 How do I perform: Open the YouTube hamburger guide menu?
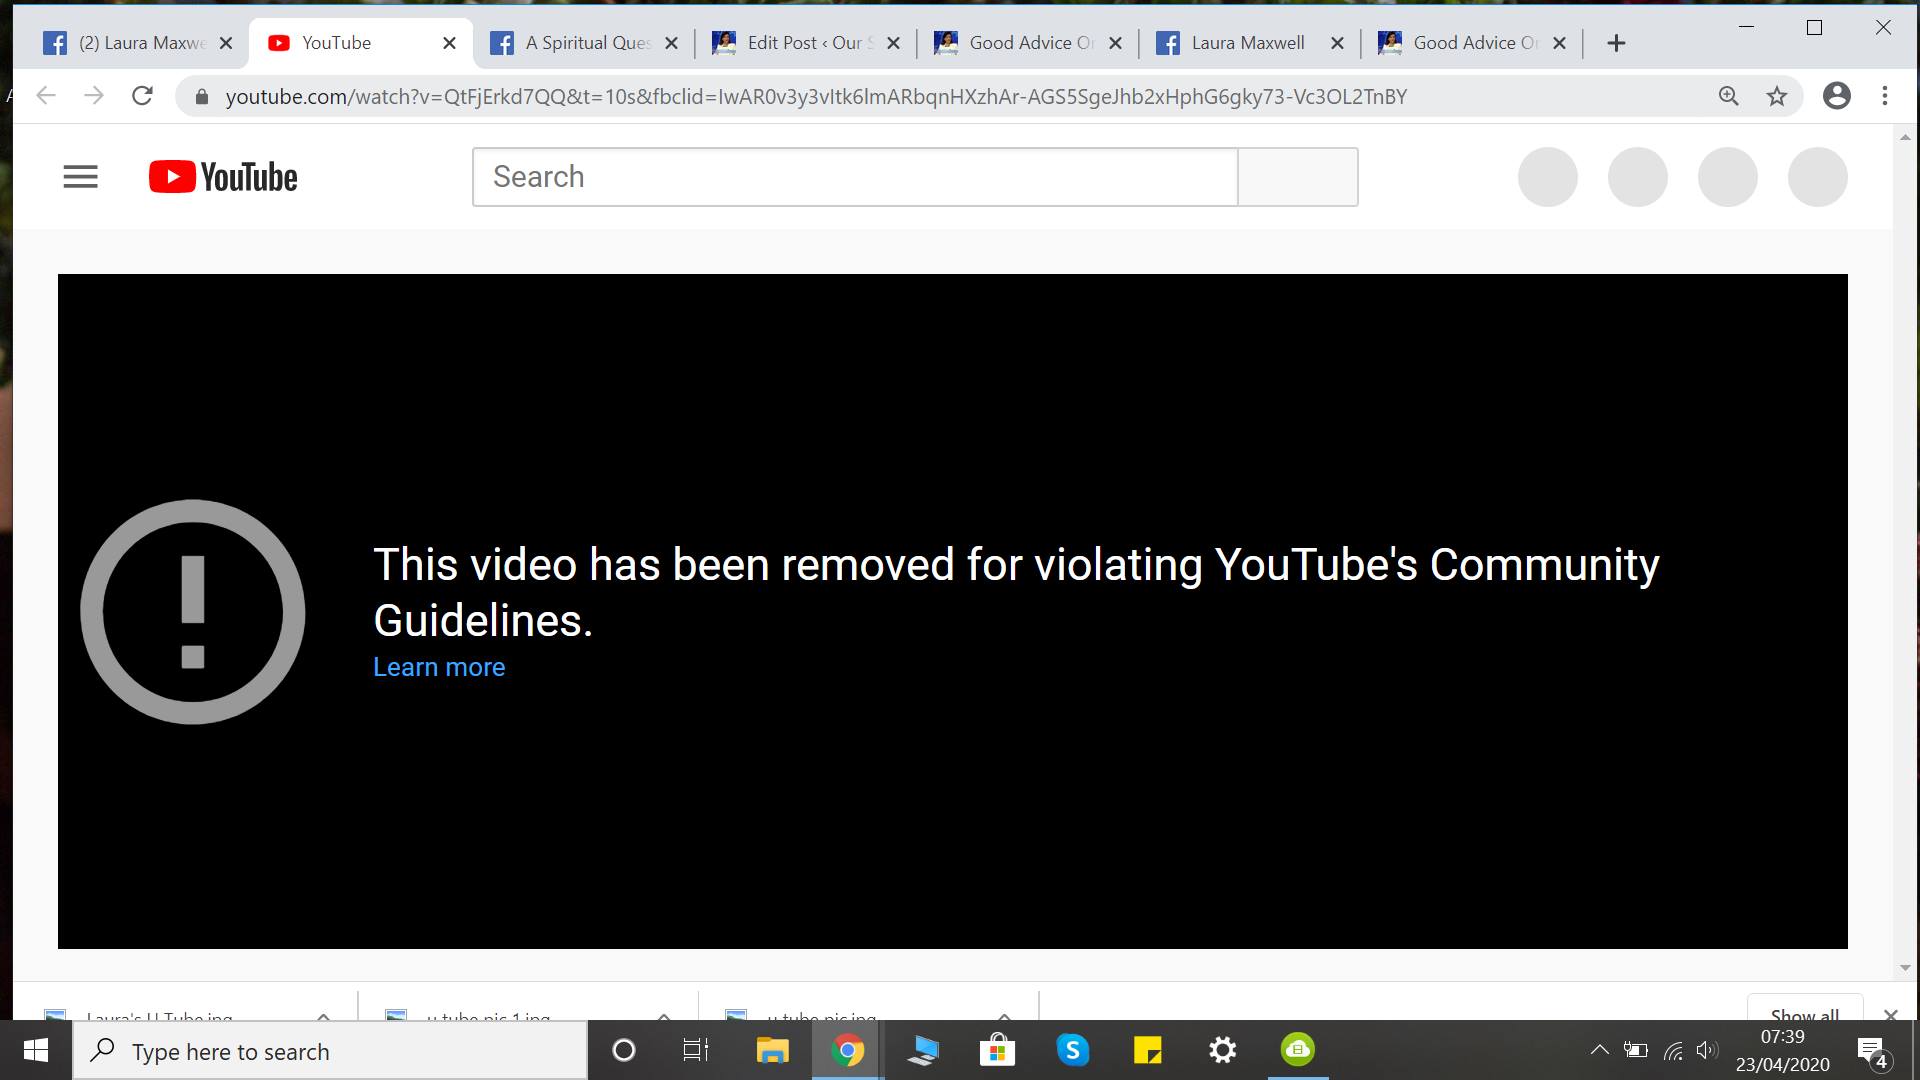click(80, 177)
